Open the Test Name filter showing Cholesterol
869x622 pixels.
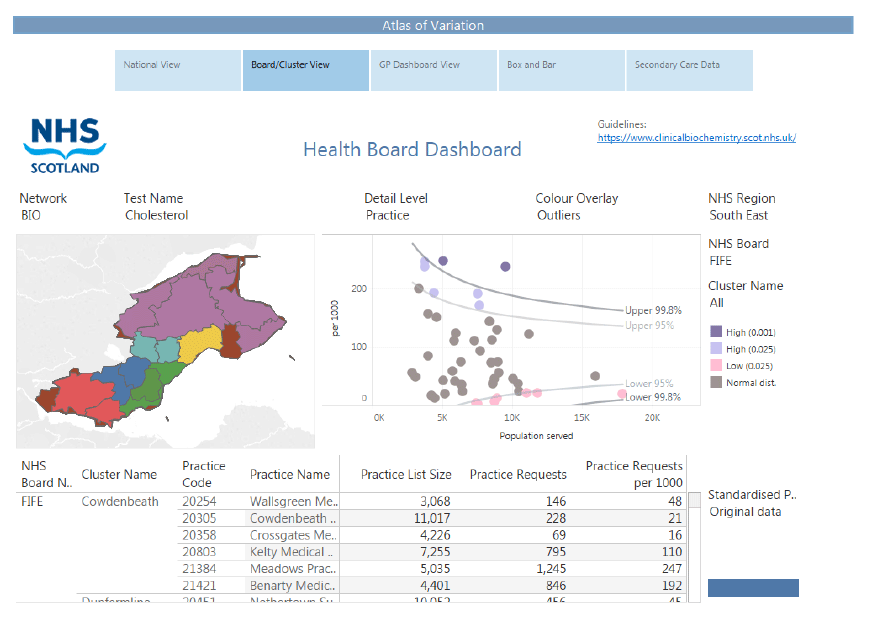[156, 215]
